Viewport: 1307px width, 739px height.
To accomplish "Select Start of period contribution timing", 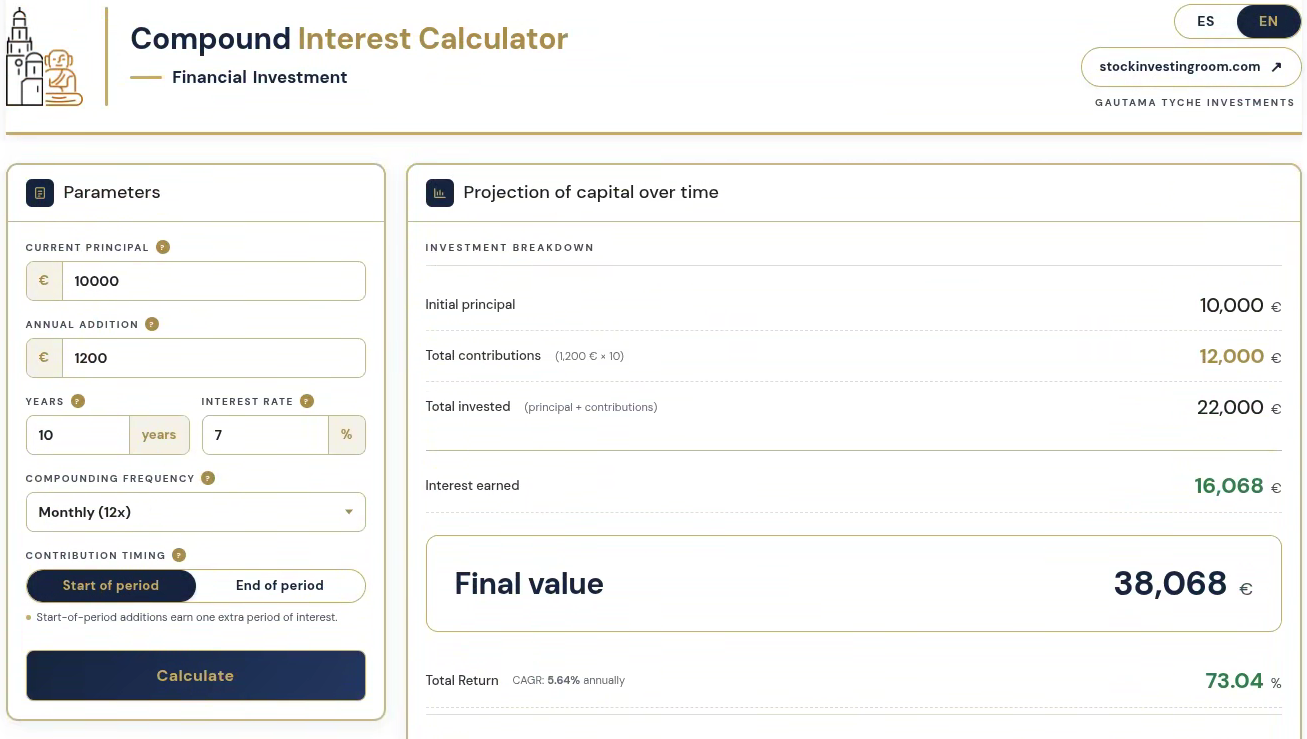I will pyautogui.click(x=111, y=586).
